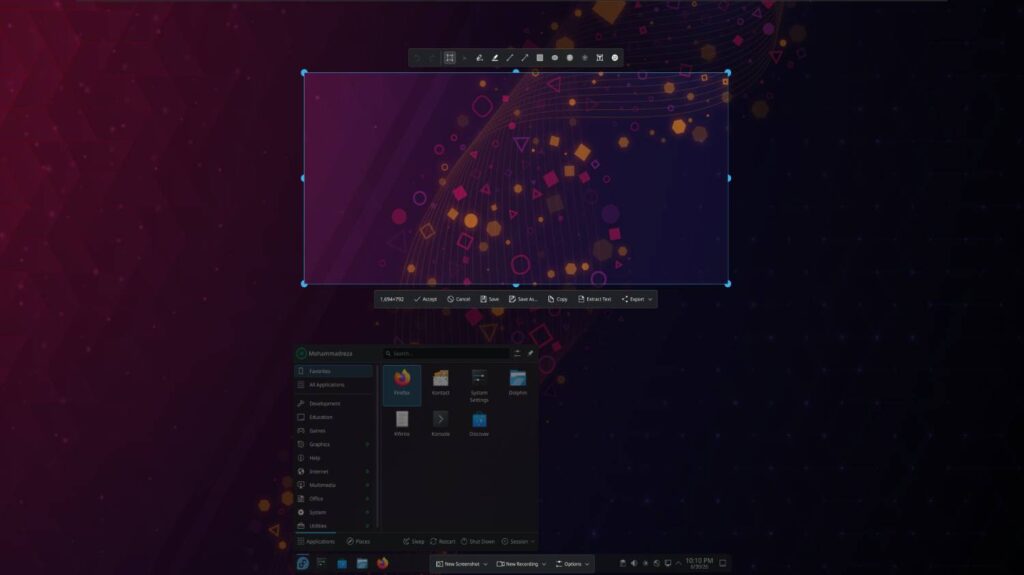Click the top-right selection corner handle
The width and height of the screenshot is (1024, 575).
[728, 73]
